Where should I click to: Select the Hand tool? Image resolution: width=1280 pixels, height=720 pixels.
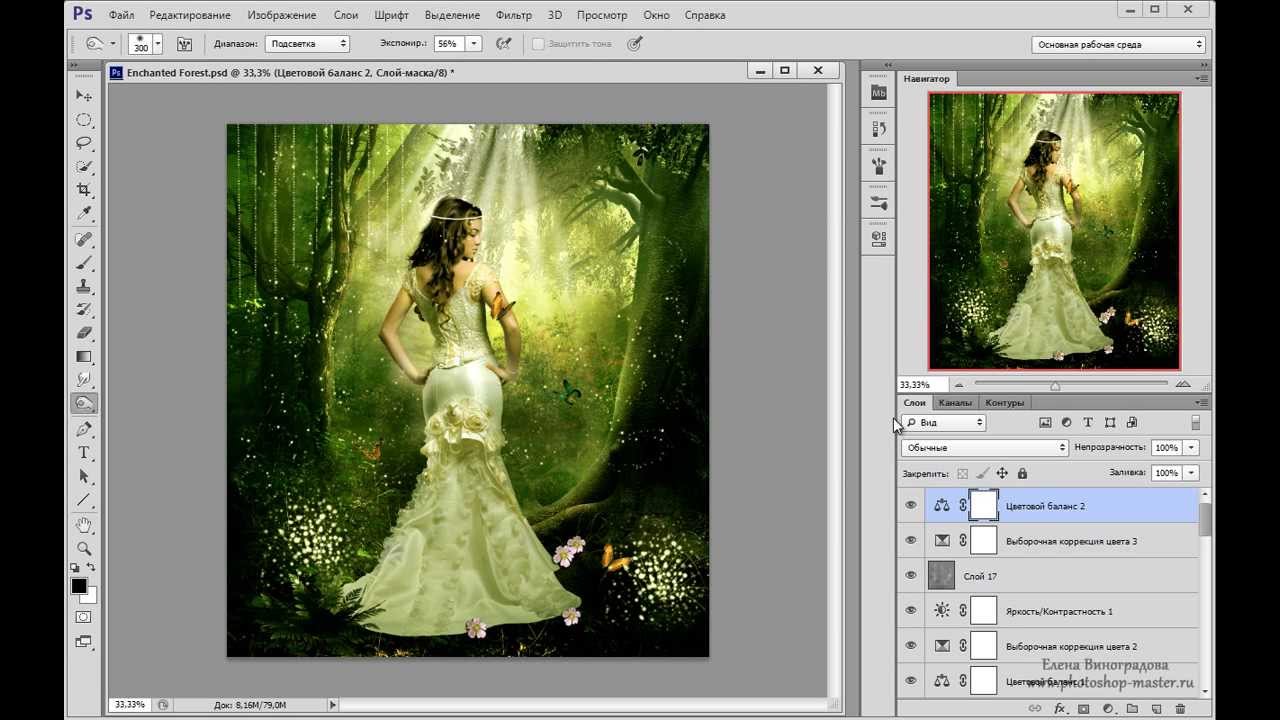[84, 525]
